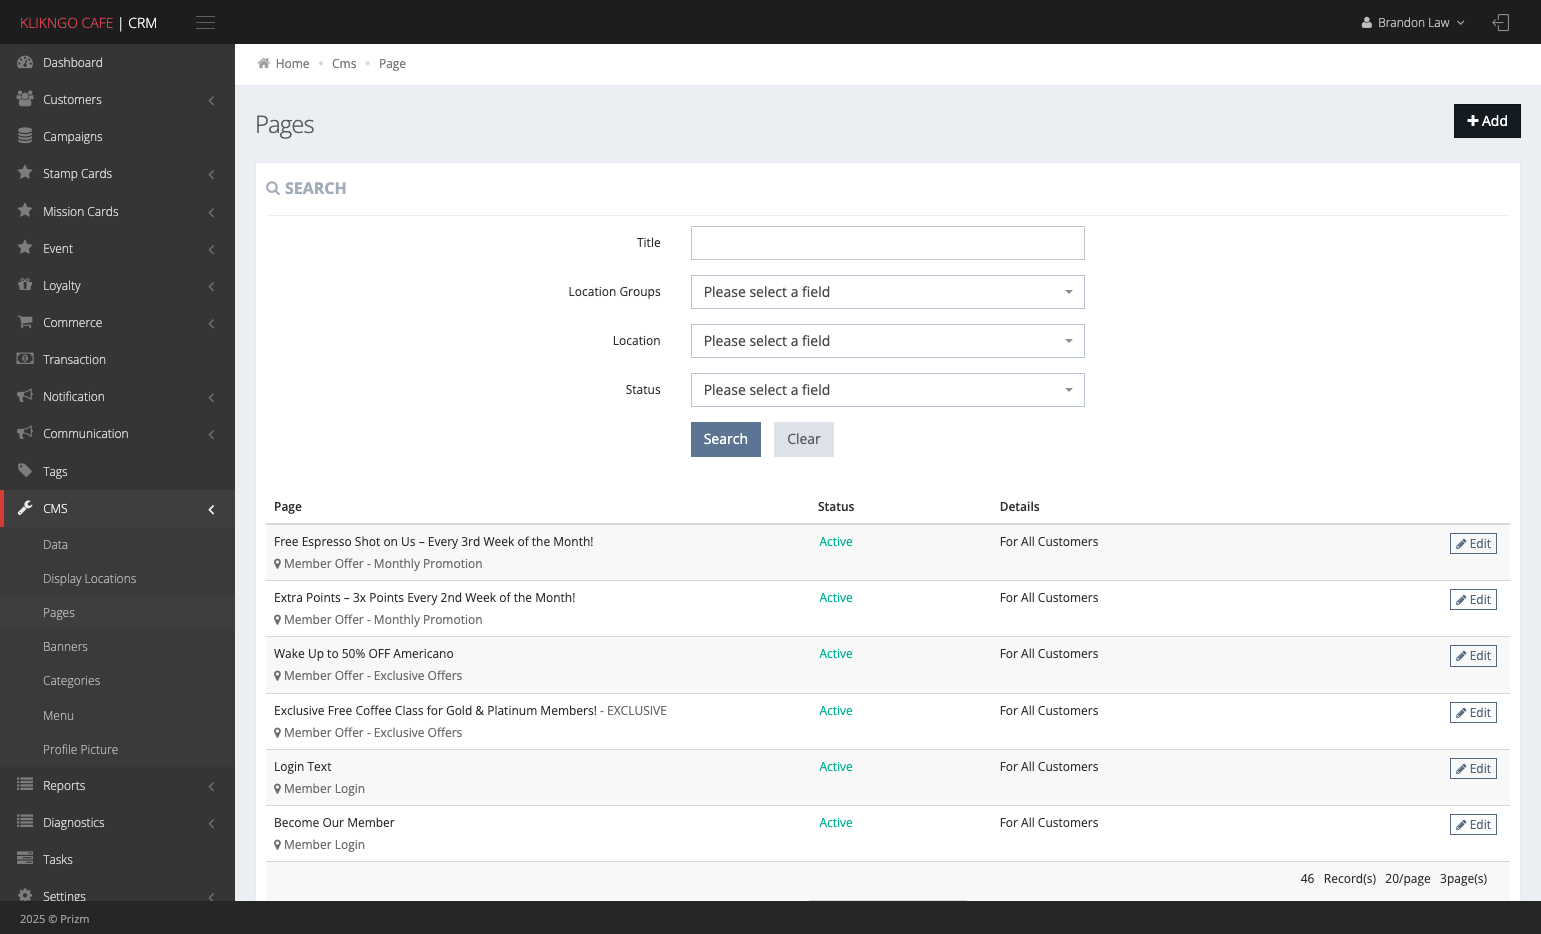Image resolution: width=1541 pixels, height=934 pixels.
Task: Edit the Become Our Member page
Action: [x=1473, y=825]
